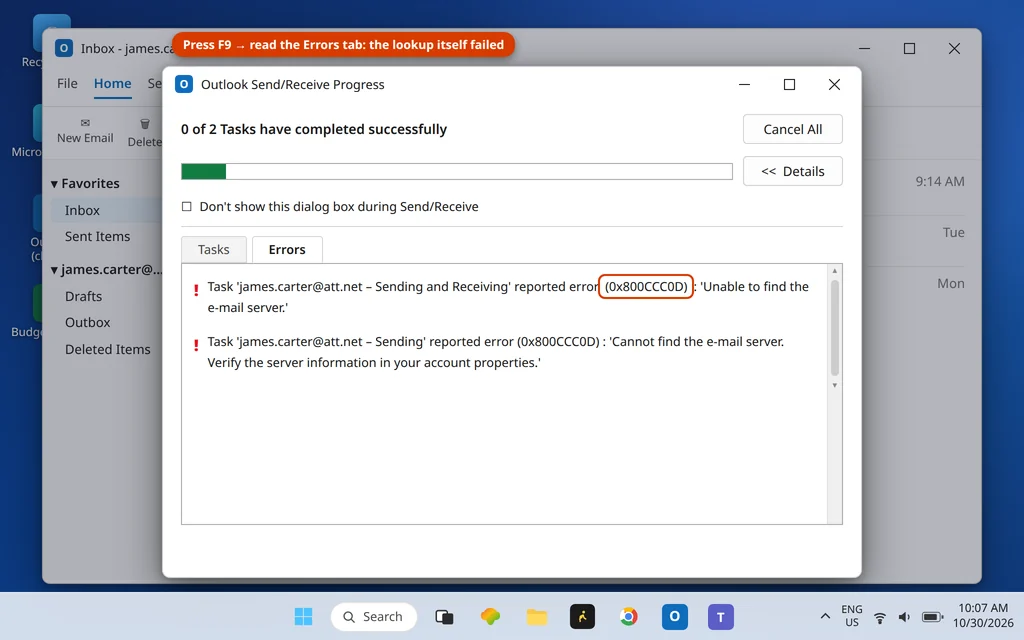
Task: Select Inbox under Favorites
Action: coord(107,210)
